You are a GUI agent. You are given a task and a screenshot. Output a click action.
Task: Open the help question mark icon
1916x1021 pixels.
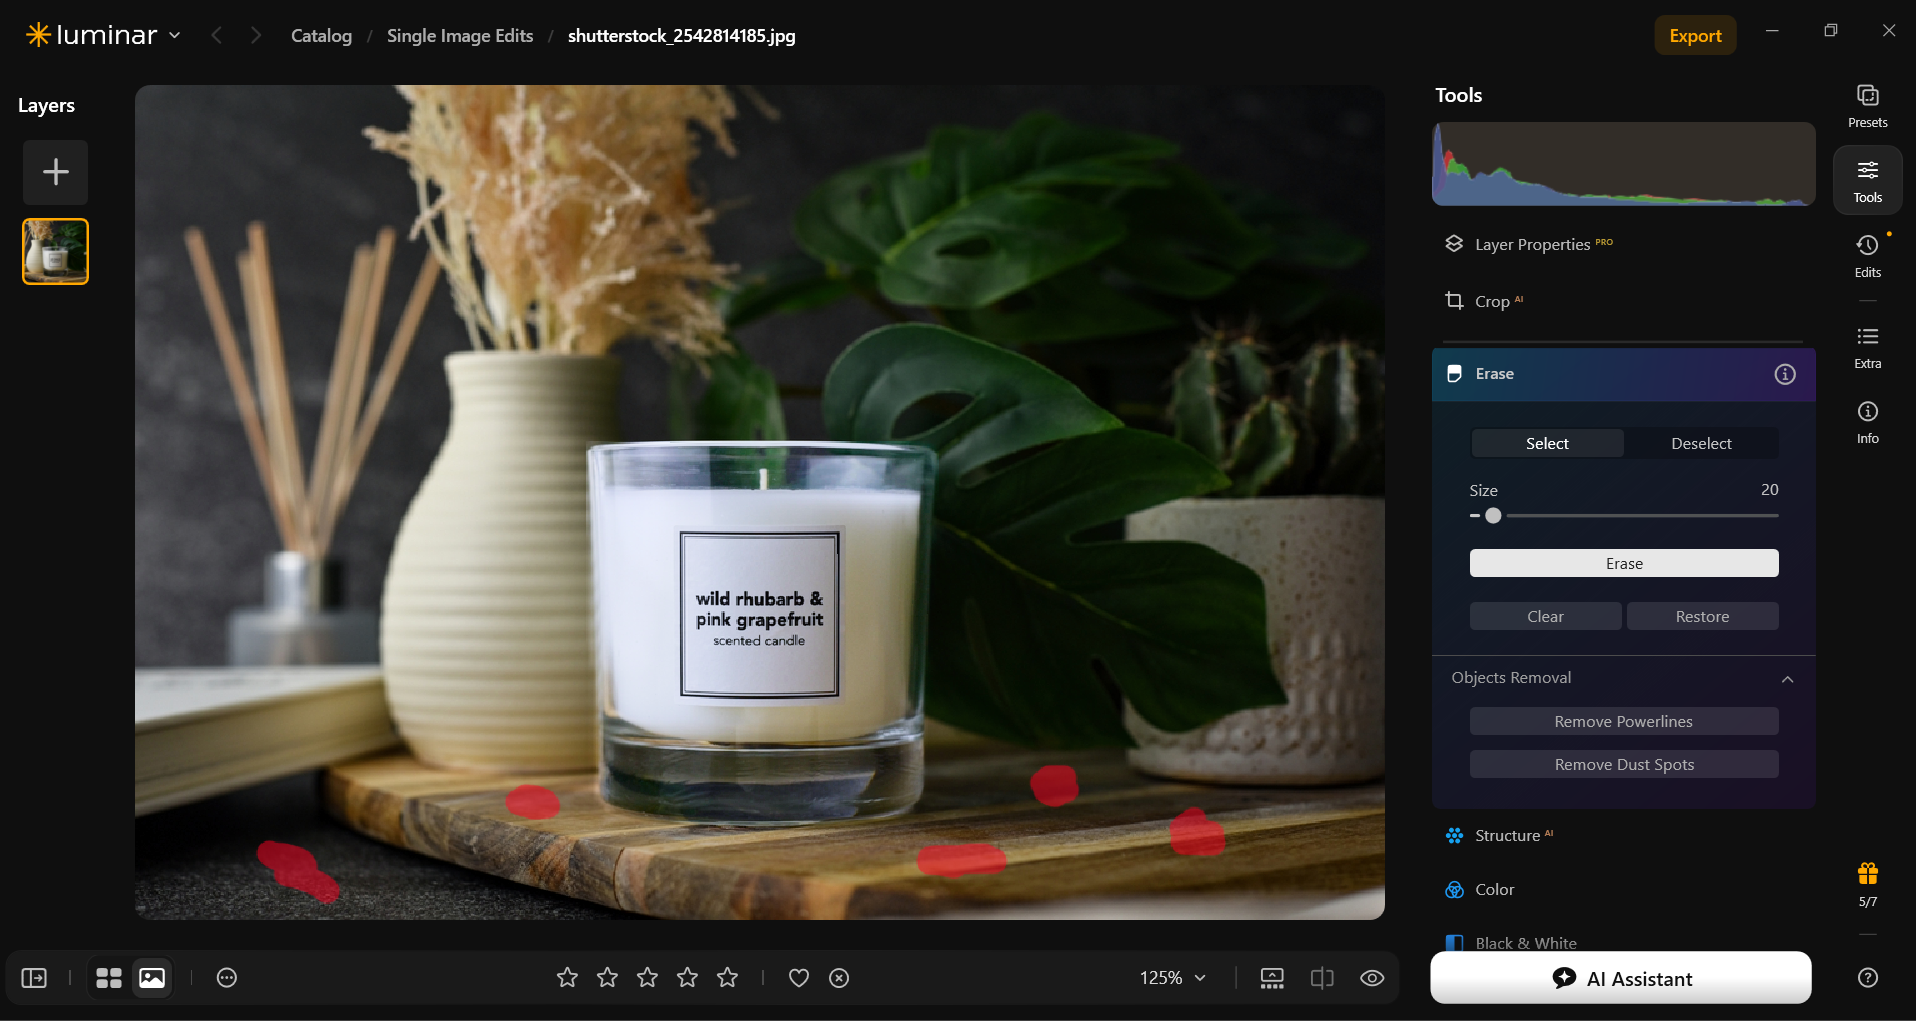pos(1867,978)
